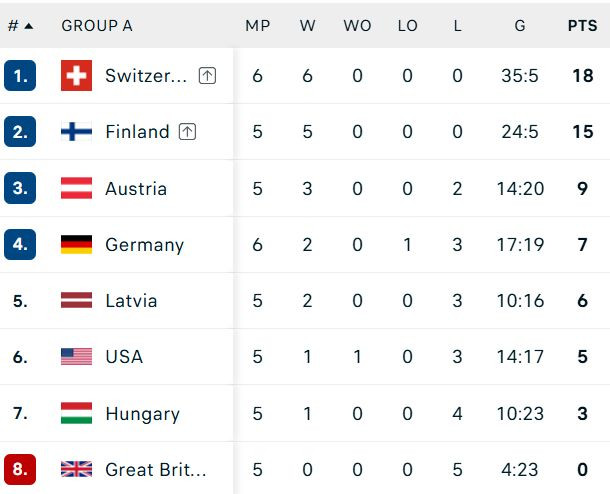610x494 pixels.
Task: Click the G goals column header
Action: 520,26
